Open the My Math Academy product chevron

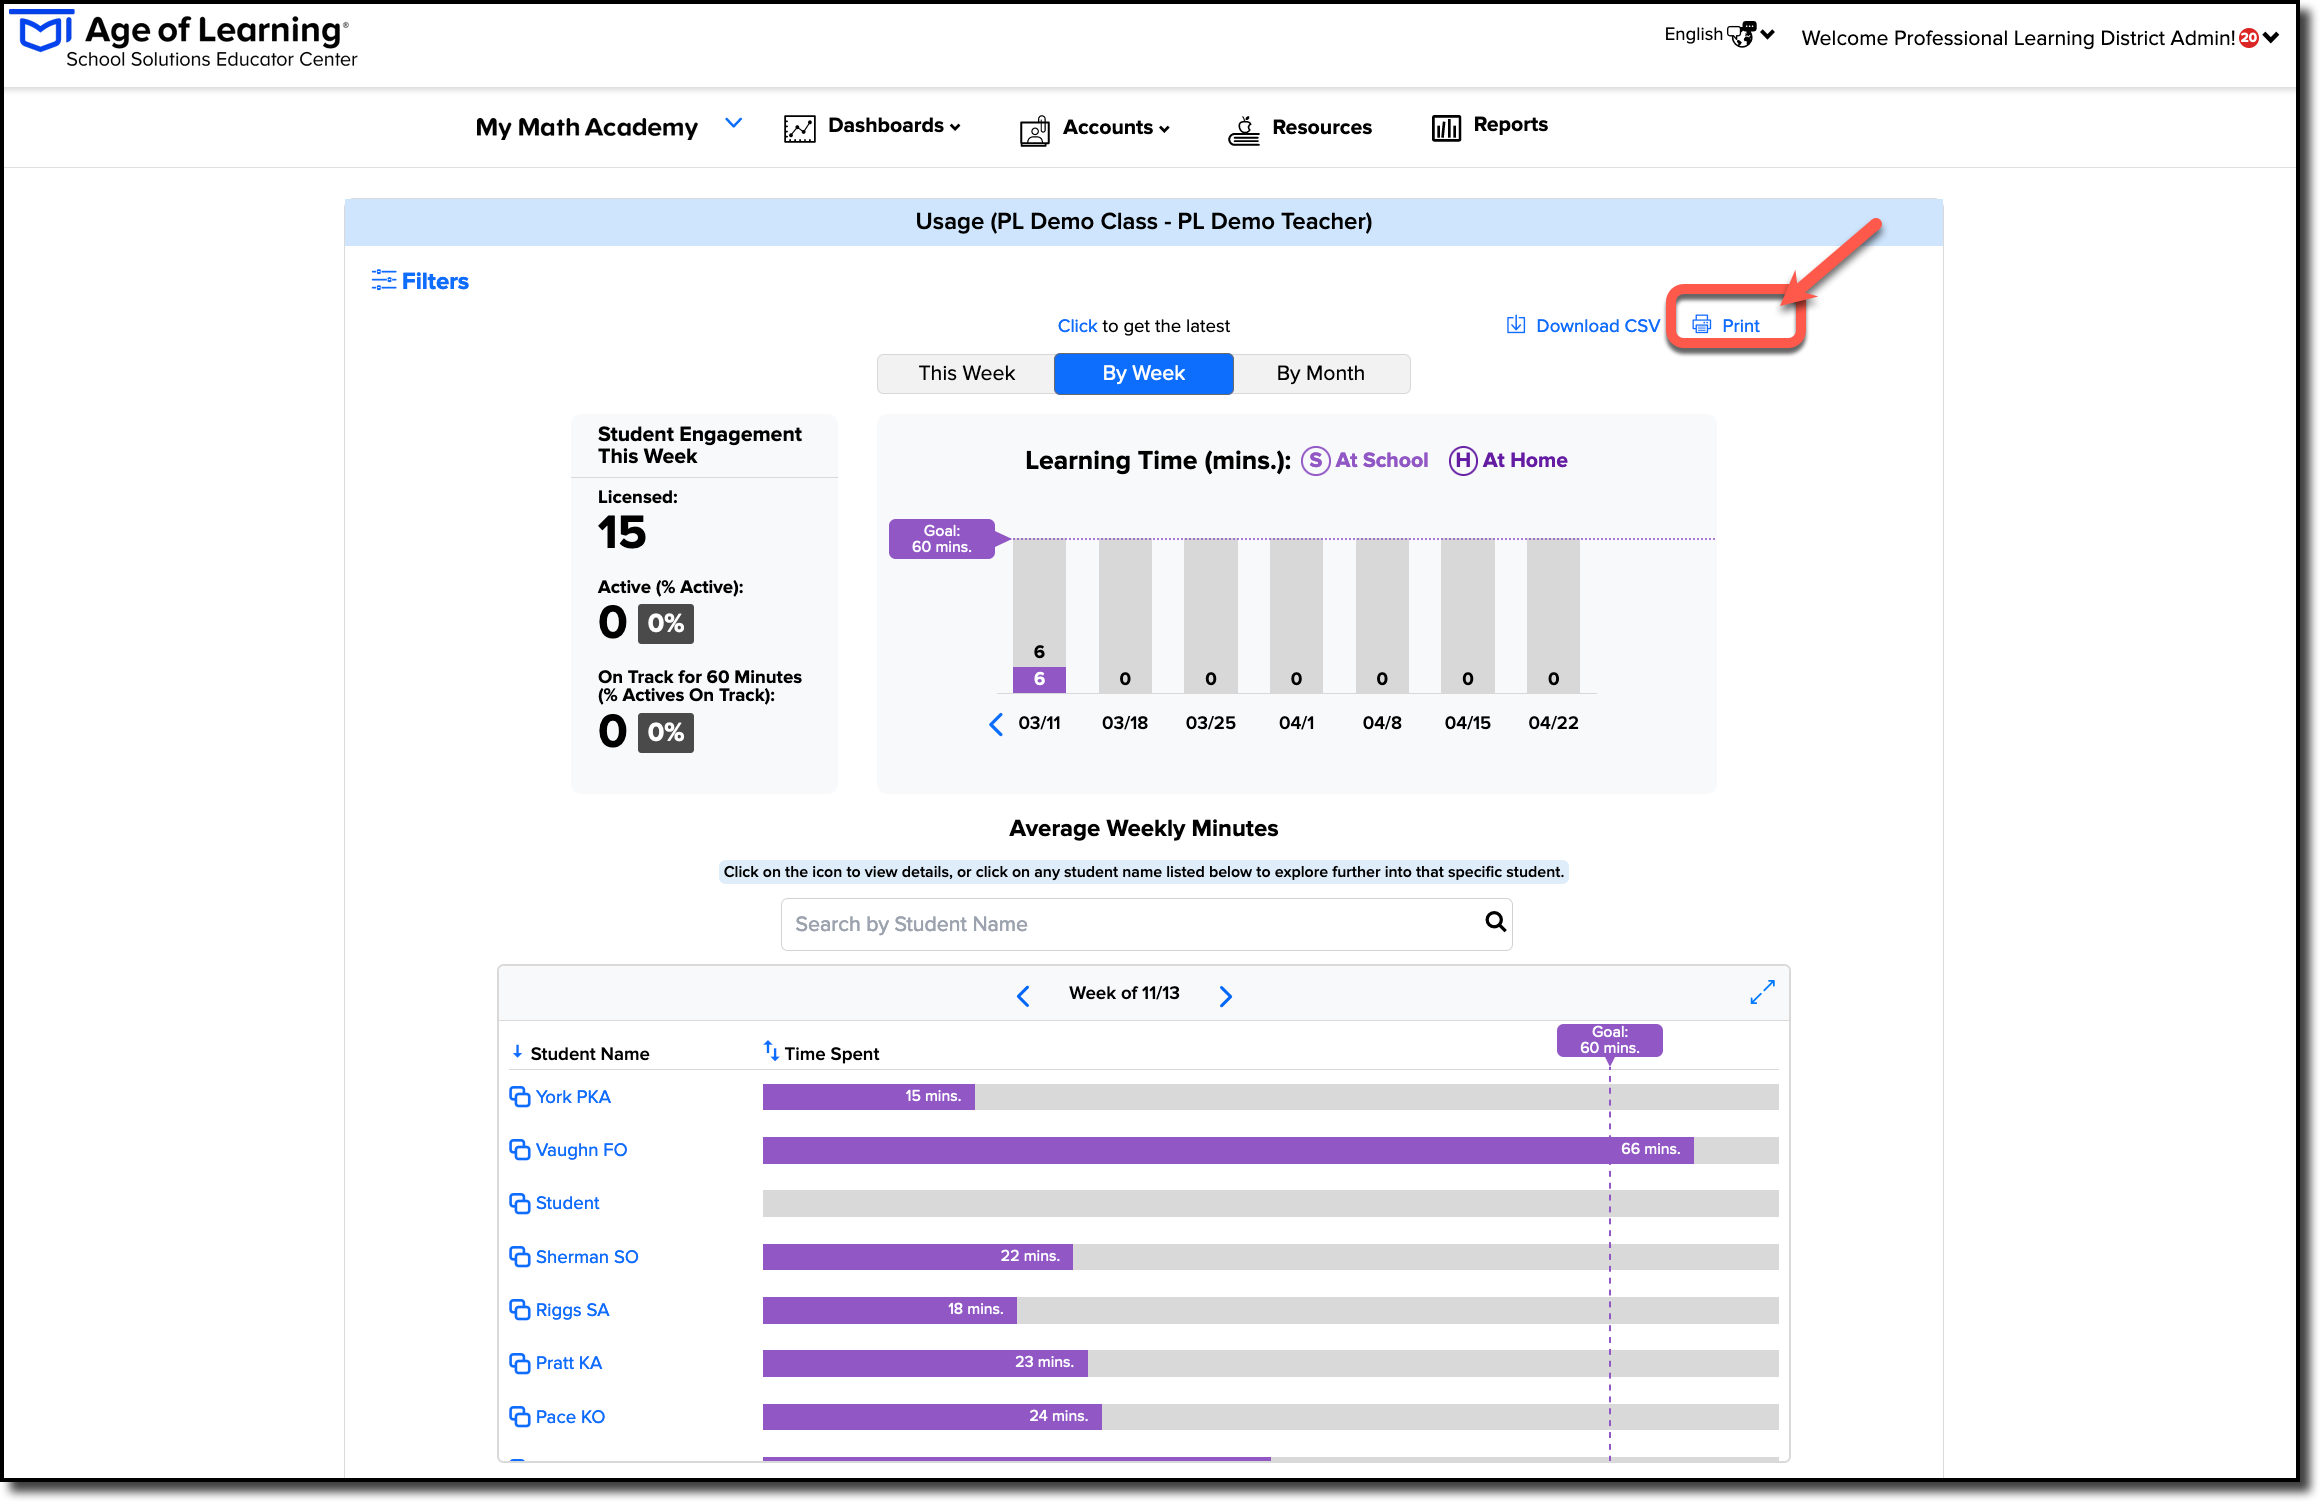click(x=734, y=123)
